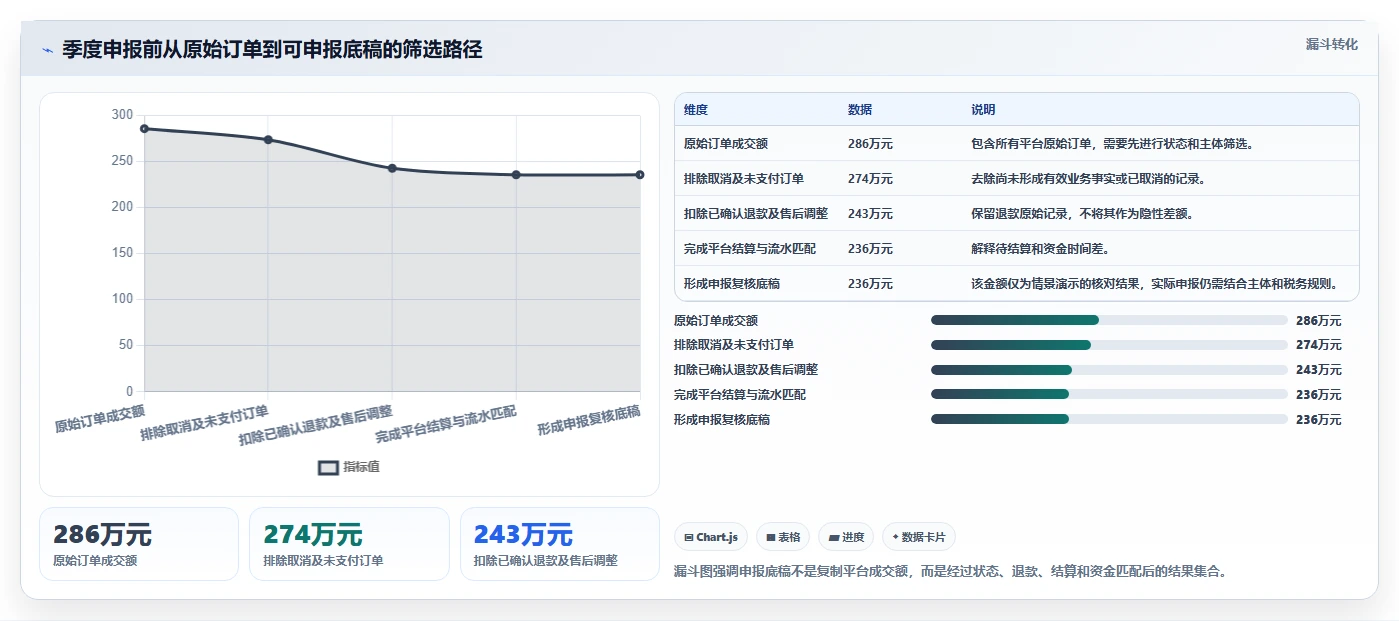Click the progress bar for 形成申报复核底稿

pyautogui.click(x=1109, y=419)
